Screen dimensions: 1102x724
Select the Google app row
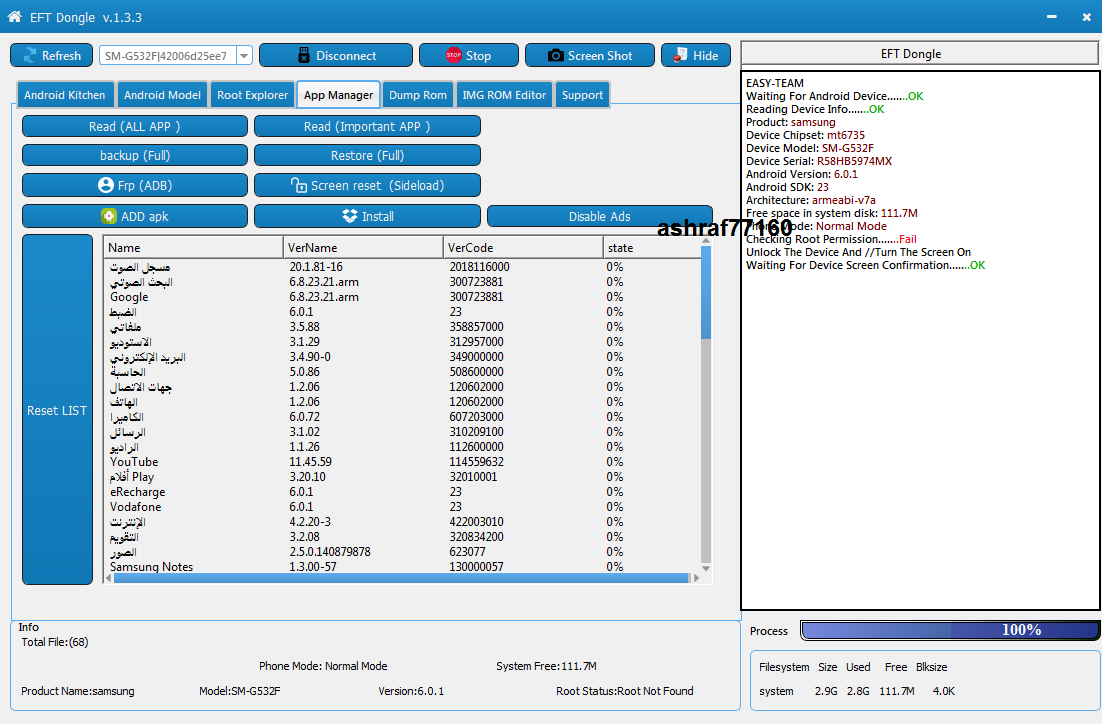tap(402, 297)
